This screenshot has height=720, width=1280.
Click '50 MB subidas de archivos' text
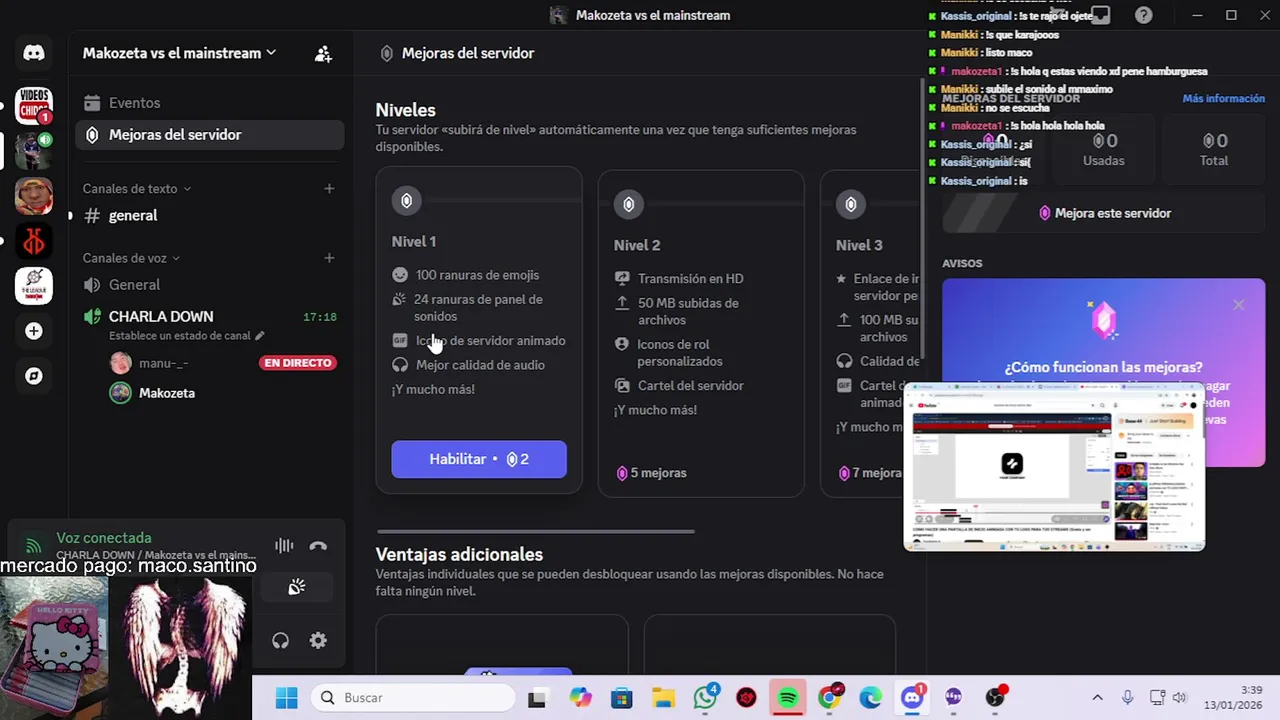click(x=688, y=312)
